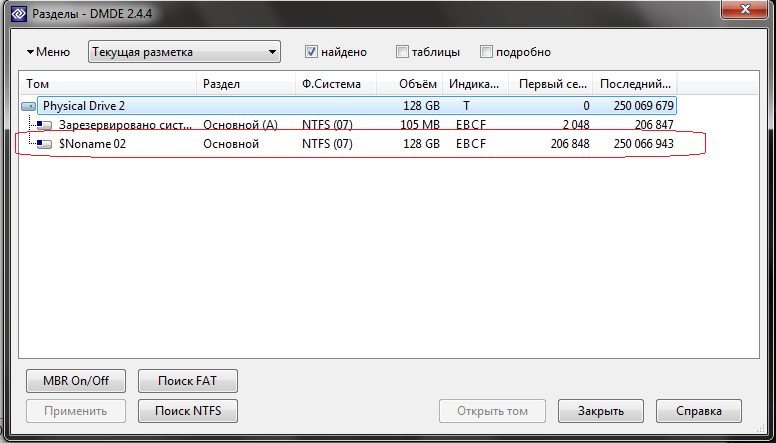Click the Открыть том button
The image size is (776, 443).
click(492, 411)
